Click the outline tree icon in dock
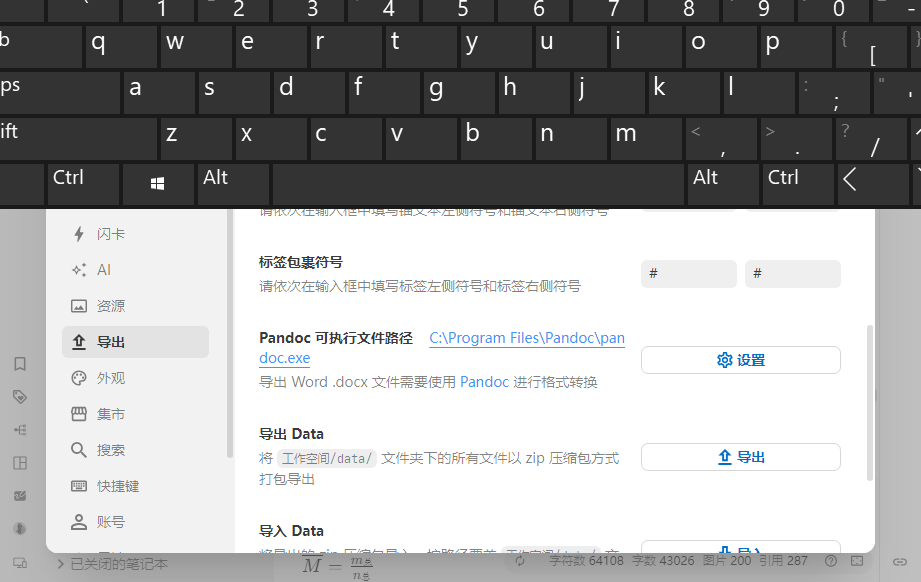The width and height of the screenshot is (921, 582). pyautogui.click(x=20, y=430)
